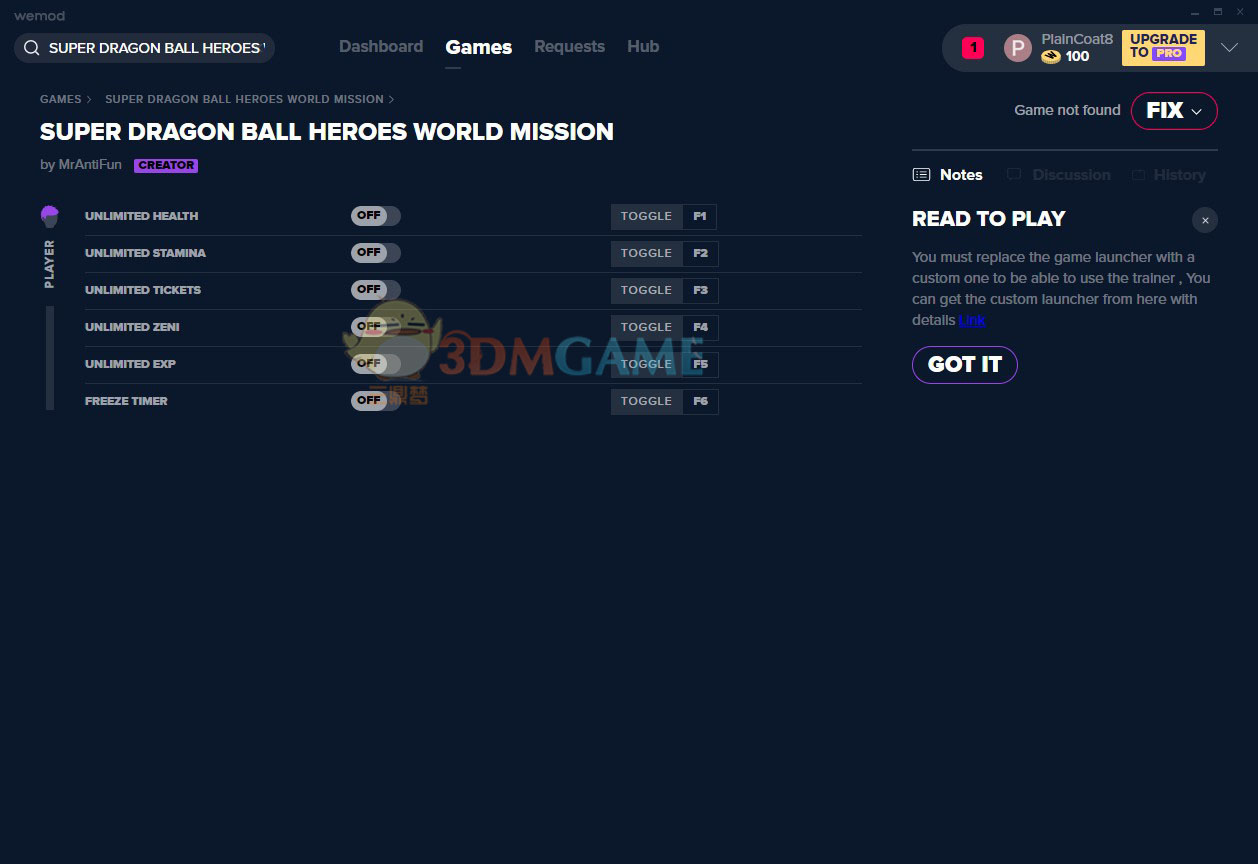Click the coins balance icon
1258x864 pixels.
point(1050,57)
